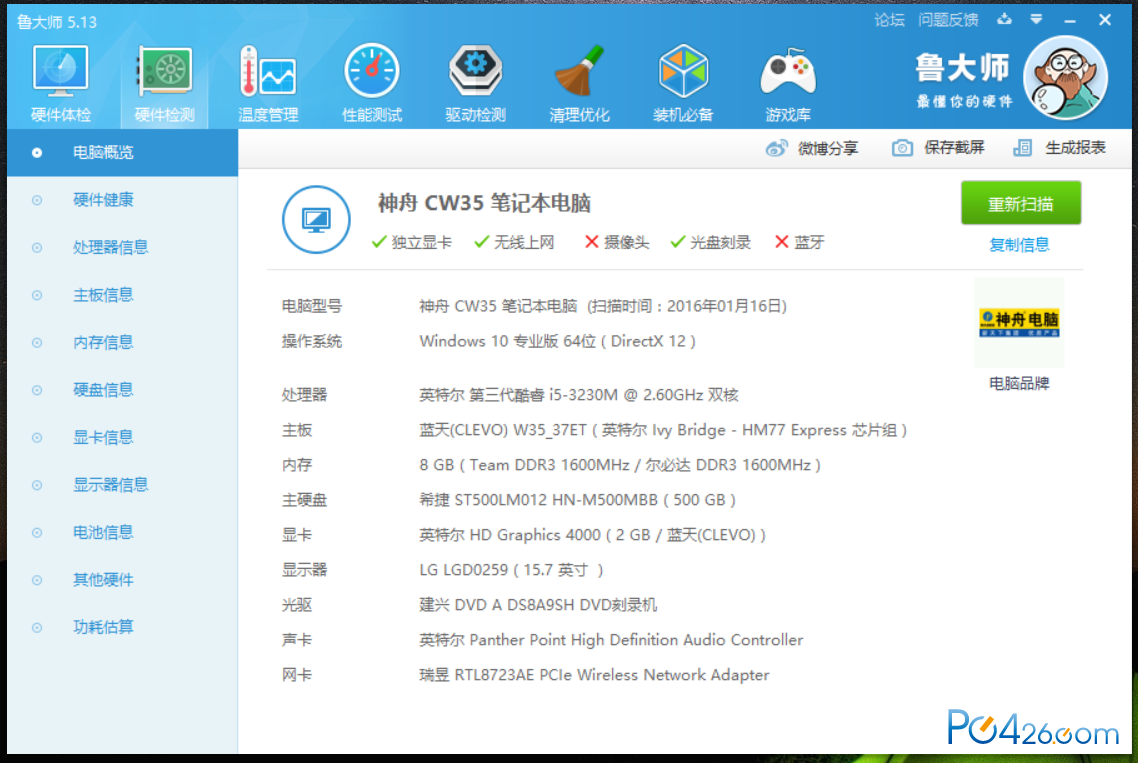Open the title bar dropdown menu arrow

pyautogui.click(x=1036, y=20)
